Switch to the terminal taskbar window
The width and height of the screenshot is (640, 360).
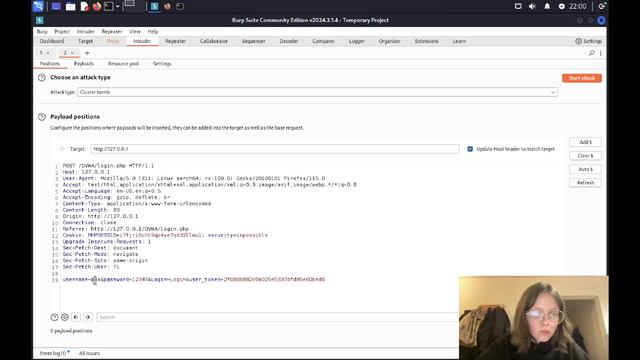pyautogui.click(x=180, y=7)
